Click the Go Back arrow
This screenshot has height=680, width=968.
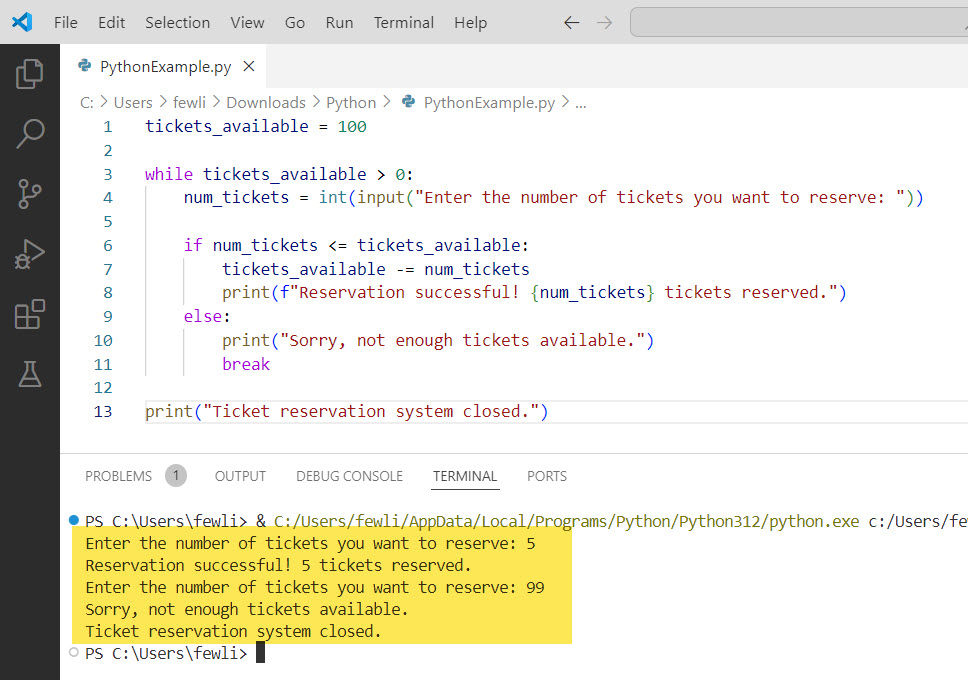pyautogui.click(x=572, y=22)
